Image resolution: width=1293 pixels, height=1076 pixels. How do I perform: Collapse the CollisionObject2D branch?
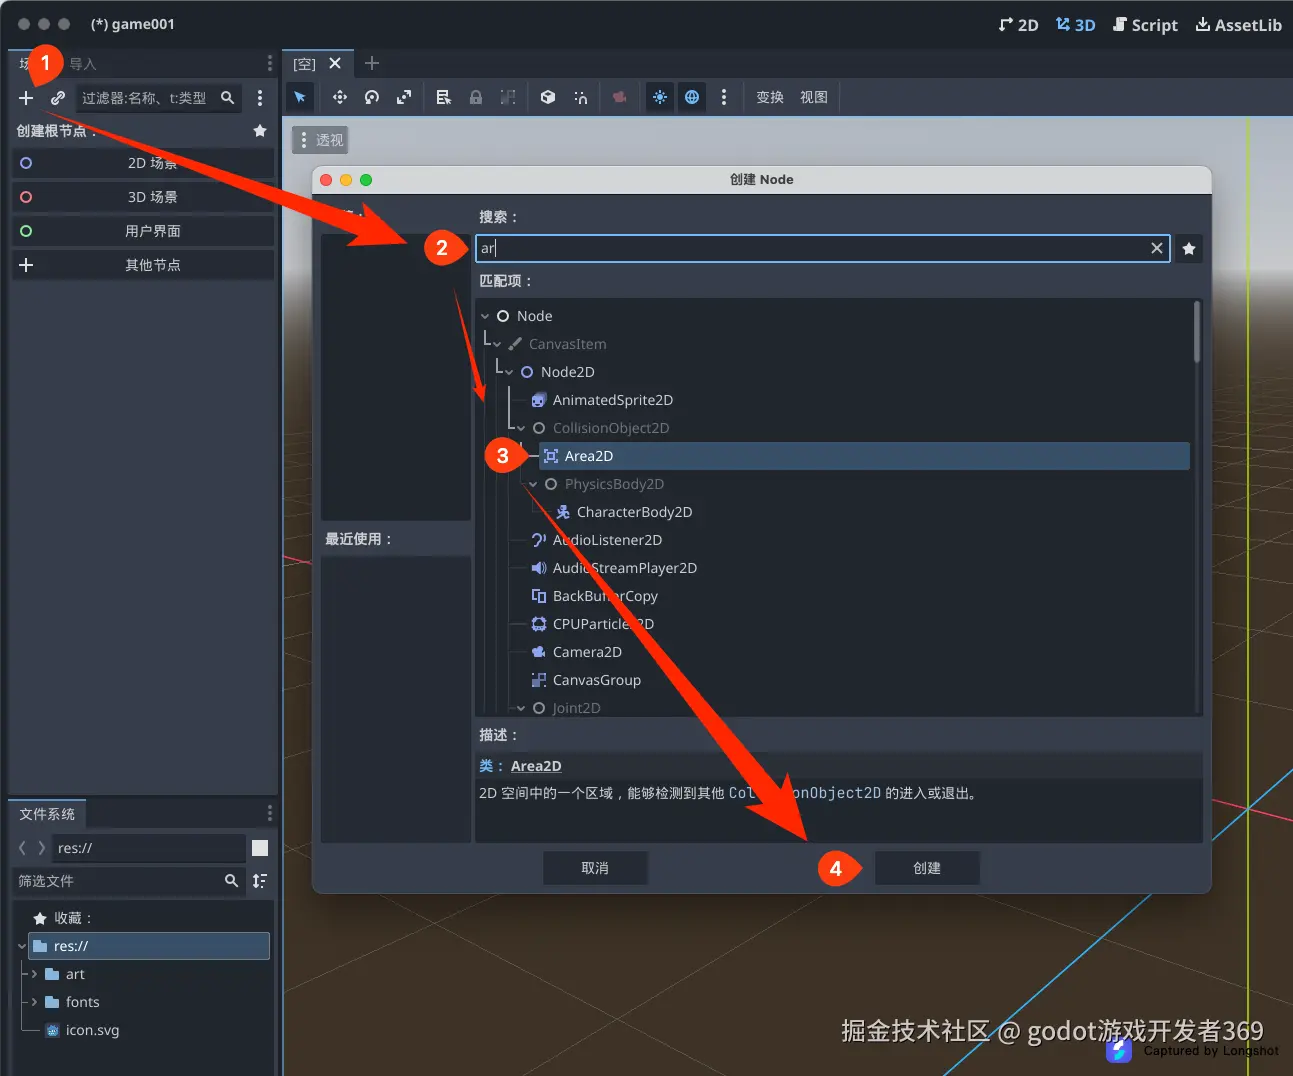point(521,428)
